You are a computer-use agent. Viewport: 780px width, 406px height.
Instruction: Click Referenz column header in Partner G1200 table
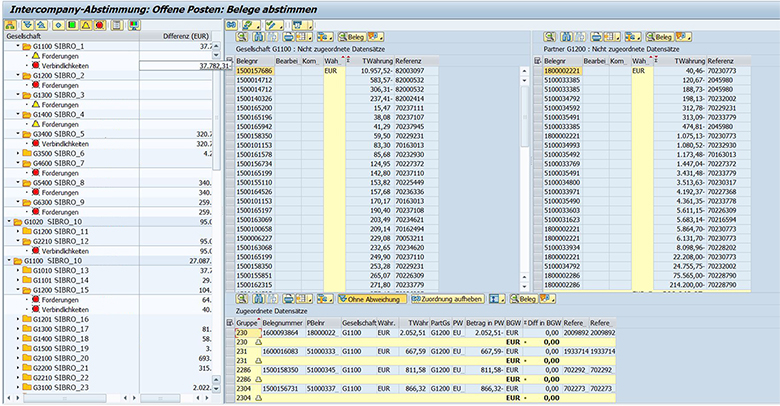point(728,61)
